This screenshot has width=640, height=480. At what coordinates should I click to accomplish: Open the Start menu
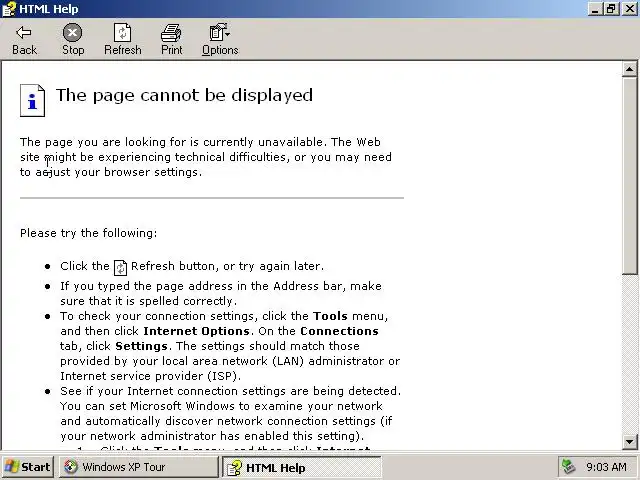pyautogui.click(x=27, y=467)
